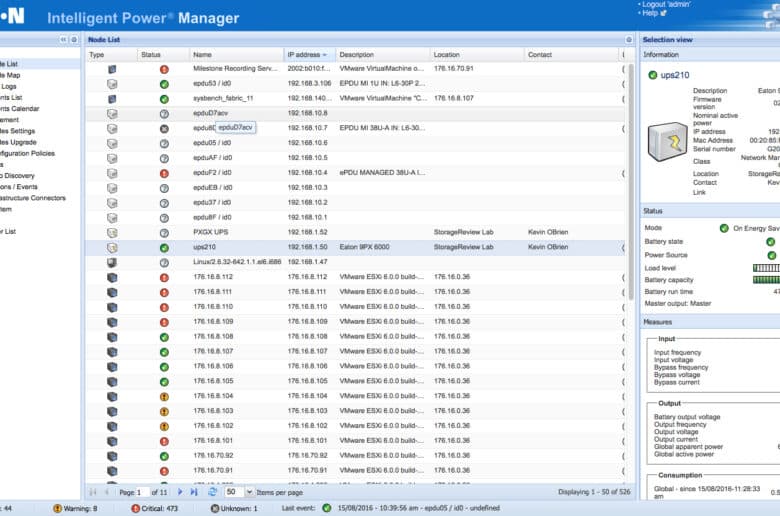The height and width of the screenshot is (516, 780).
Task: Select row named epduAF / id0
Action: click(x=355, y=158)
